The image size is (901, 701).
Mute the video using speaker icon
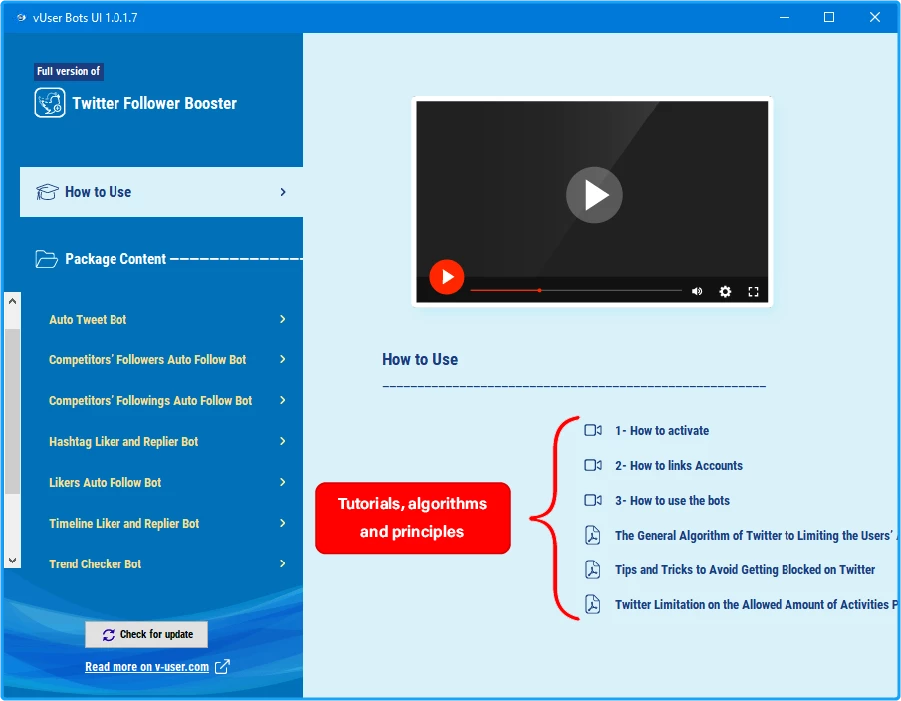(697, 291)
